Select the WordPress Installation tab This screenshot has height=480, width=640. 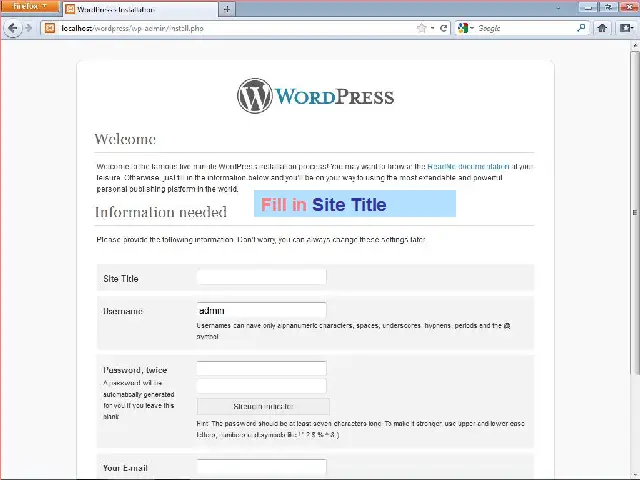point(140,9)
